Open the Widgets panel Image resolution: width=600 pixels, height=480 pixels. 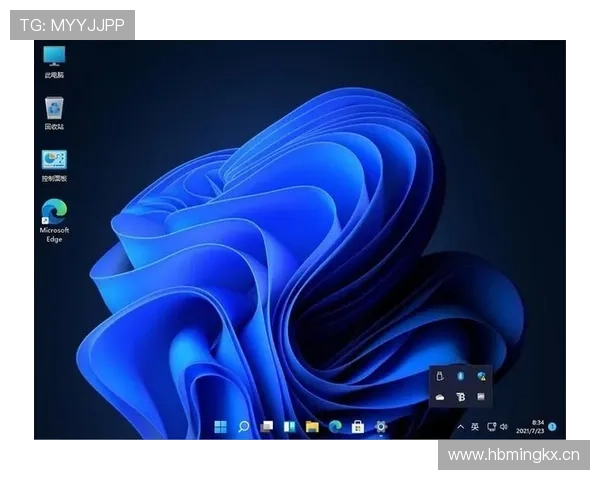(289, 427)
